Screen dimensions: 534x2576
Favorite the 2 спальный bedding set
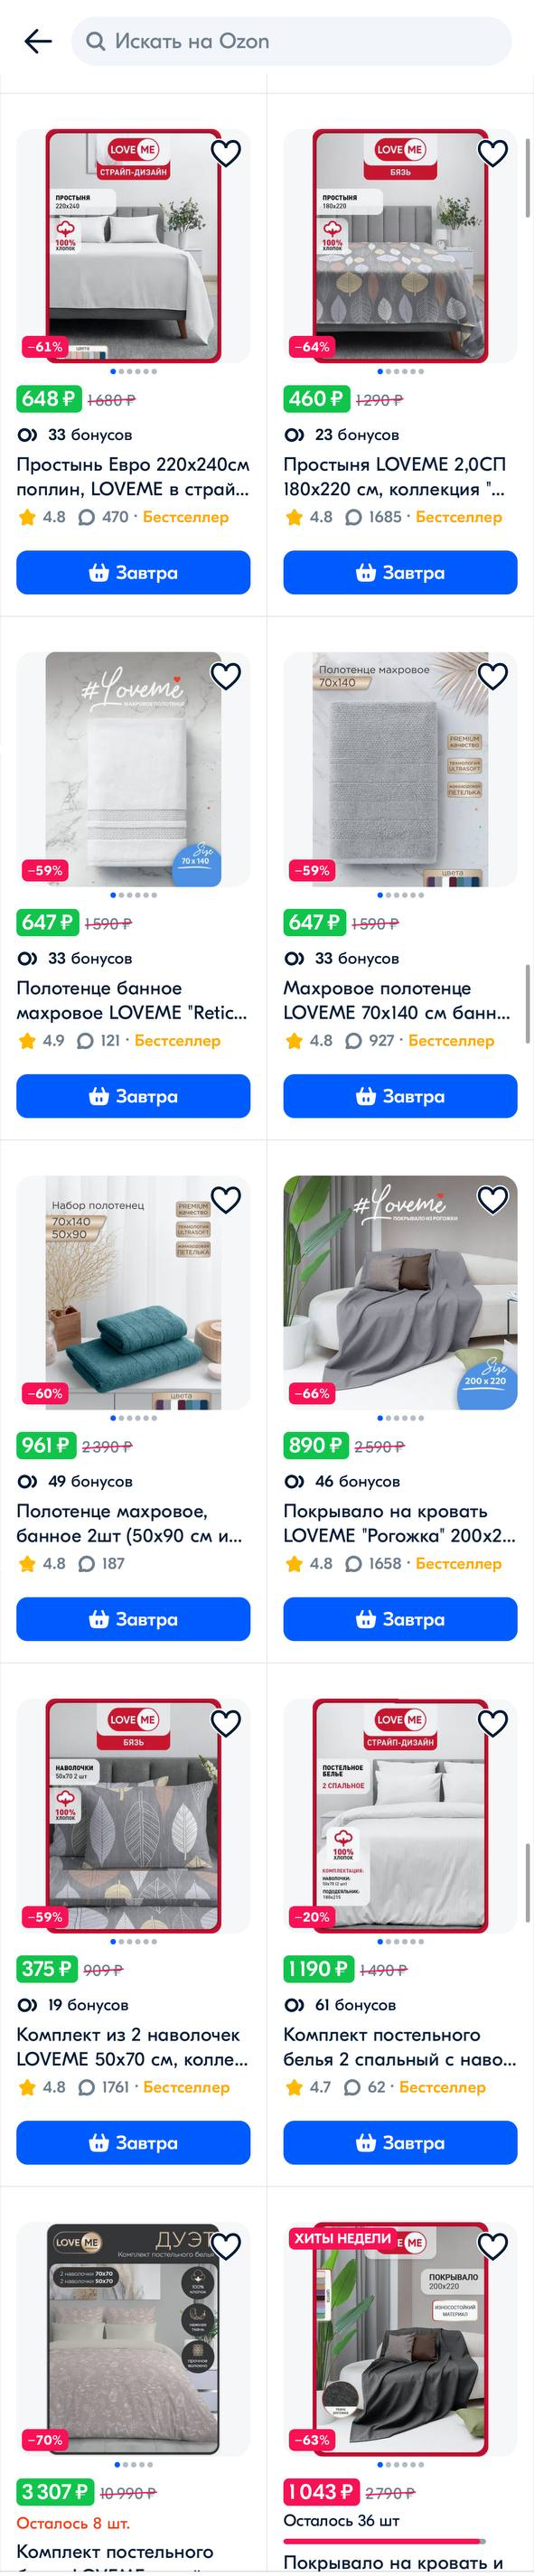(493, 1724)
